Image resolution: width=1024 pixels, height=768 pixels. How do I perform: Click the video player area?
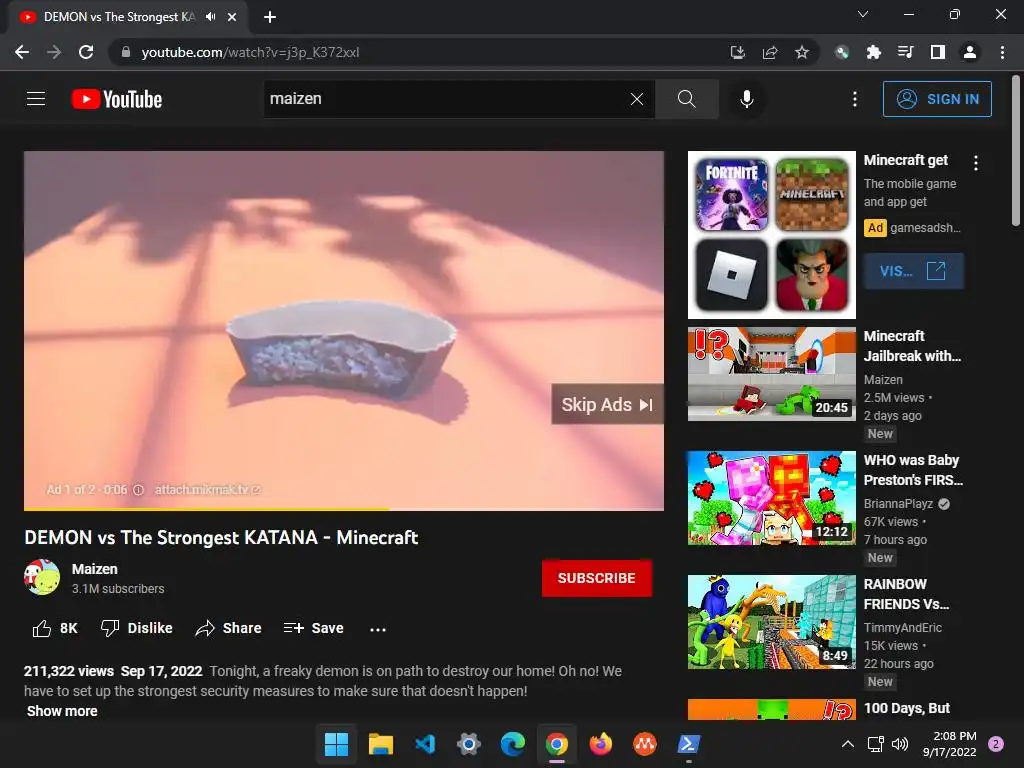pyautogui.click(x=344, y=330)
